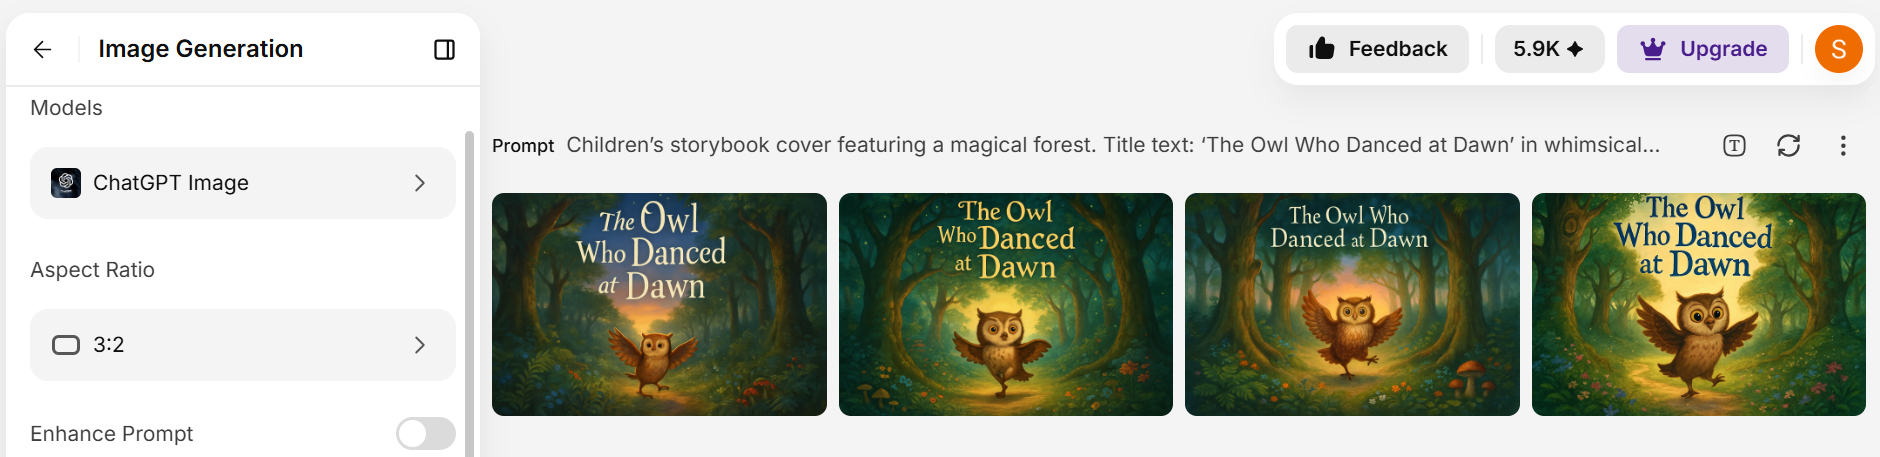Open the ChatGPT Image model selector
Screen dimensions: 1880x457
click(243, 183)
